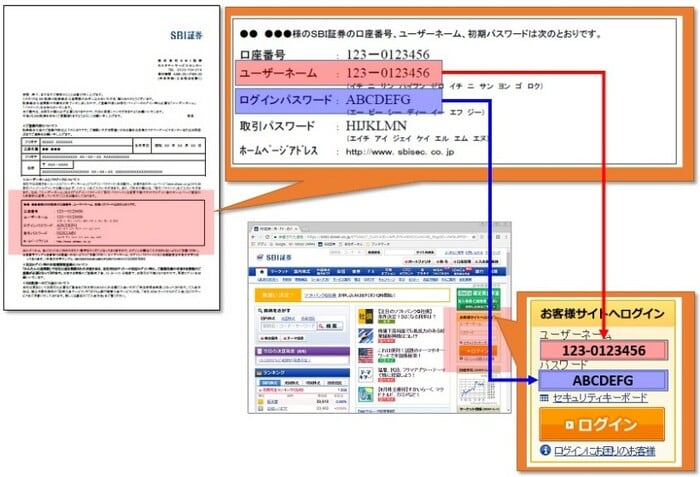Click the browser back arrow
700x477 pixels.
tap(254, 237)
